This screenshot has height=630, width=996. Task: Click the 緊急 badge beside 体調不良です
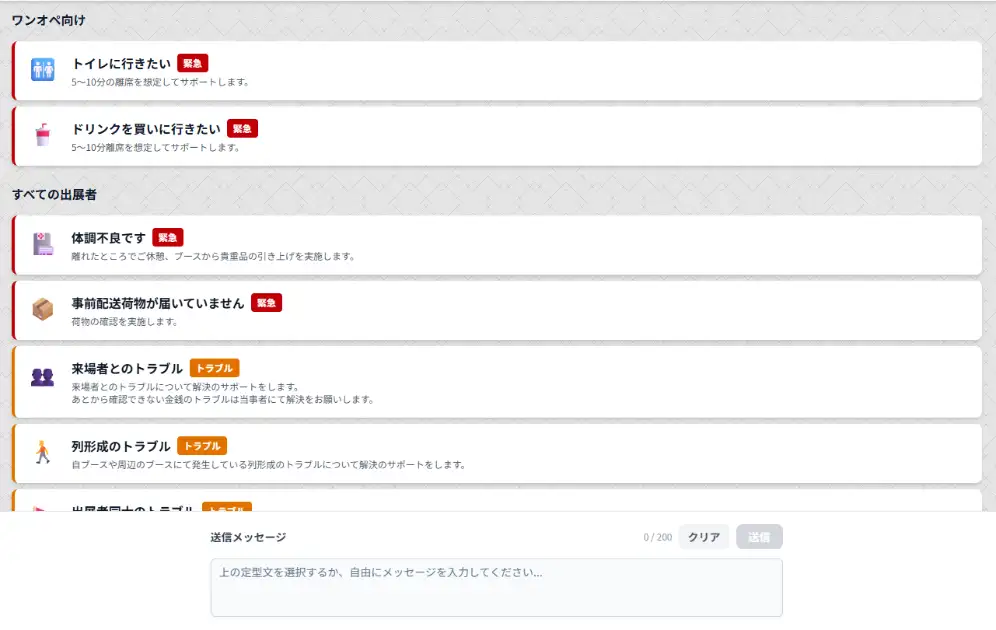(x=168, y=238)
